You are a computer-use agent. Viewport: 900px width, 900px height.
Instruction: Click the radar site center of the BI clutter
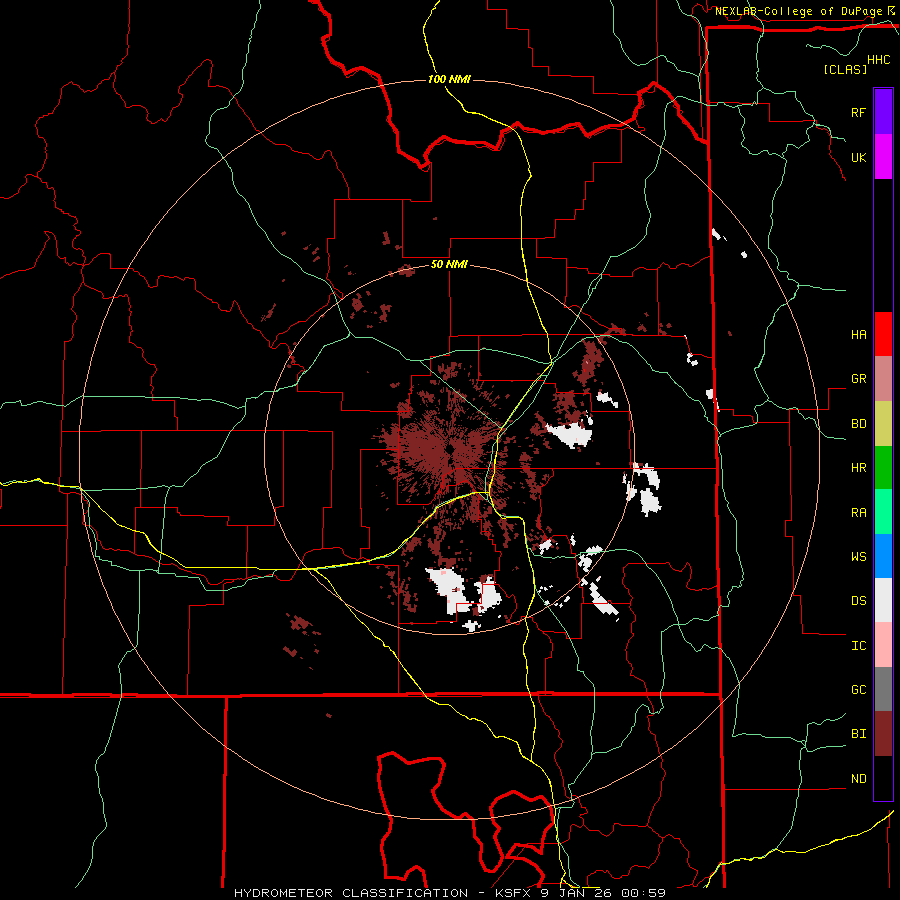449,448
